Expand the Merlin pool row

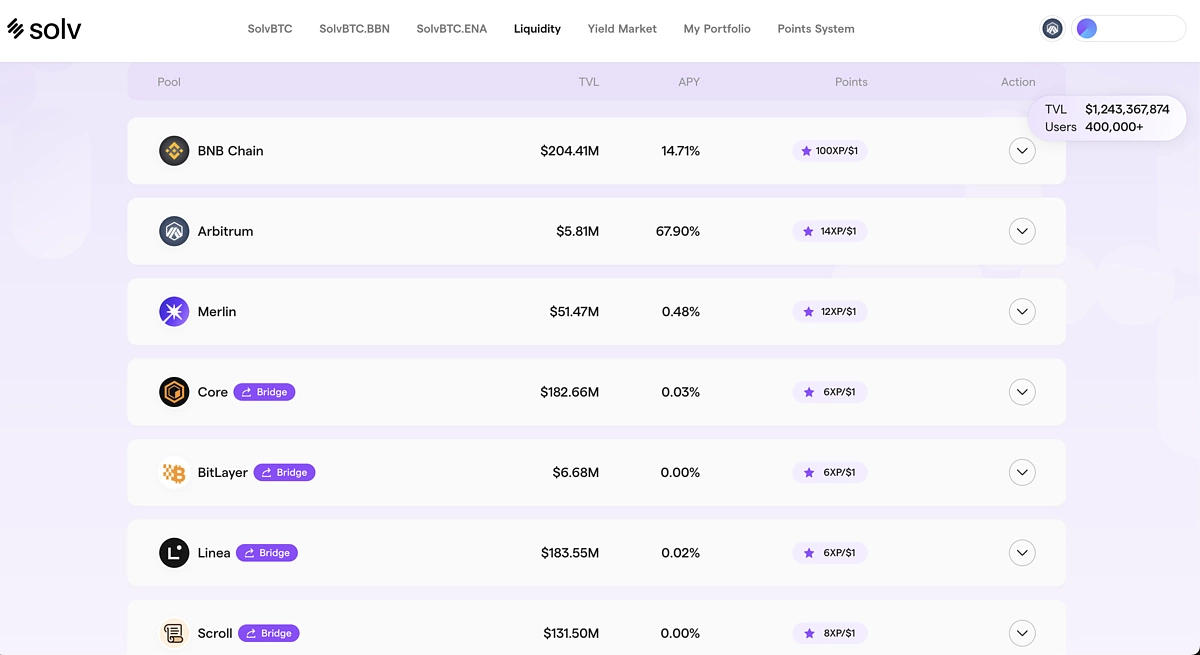click(x=1022, y=312)
